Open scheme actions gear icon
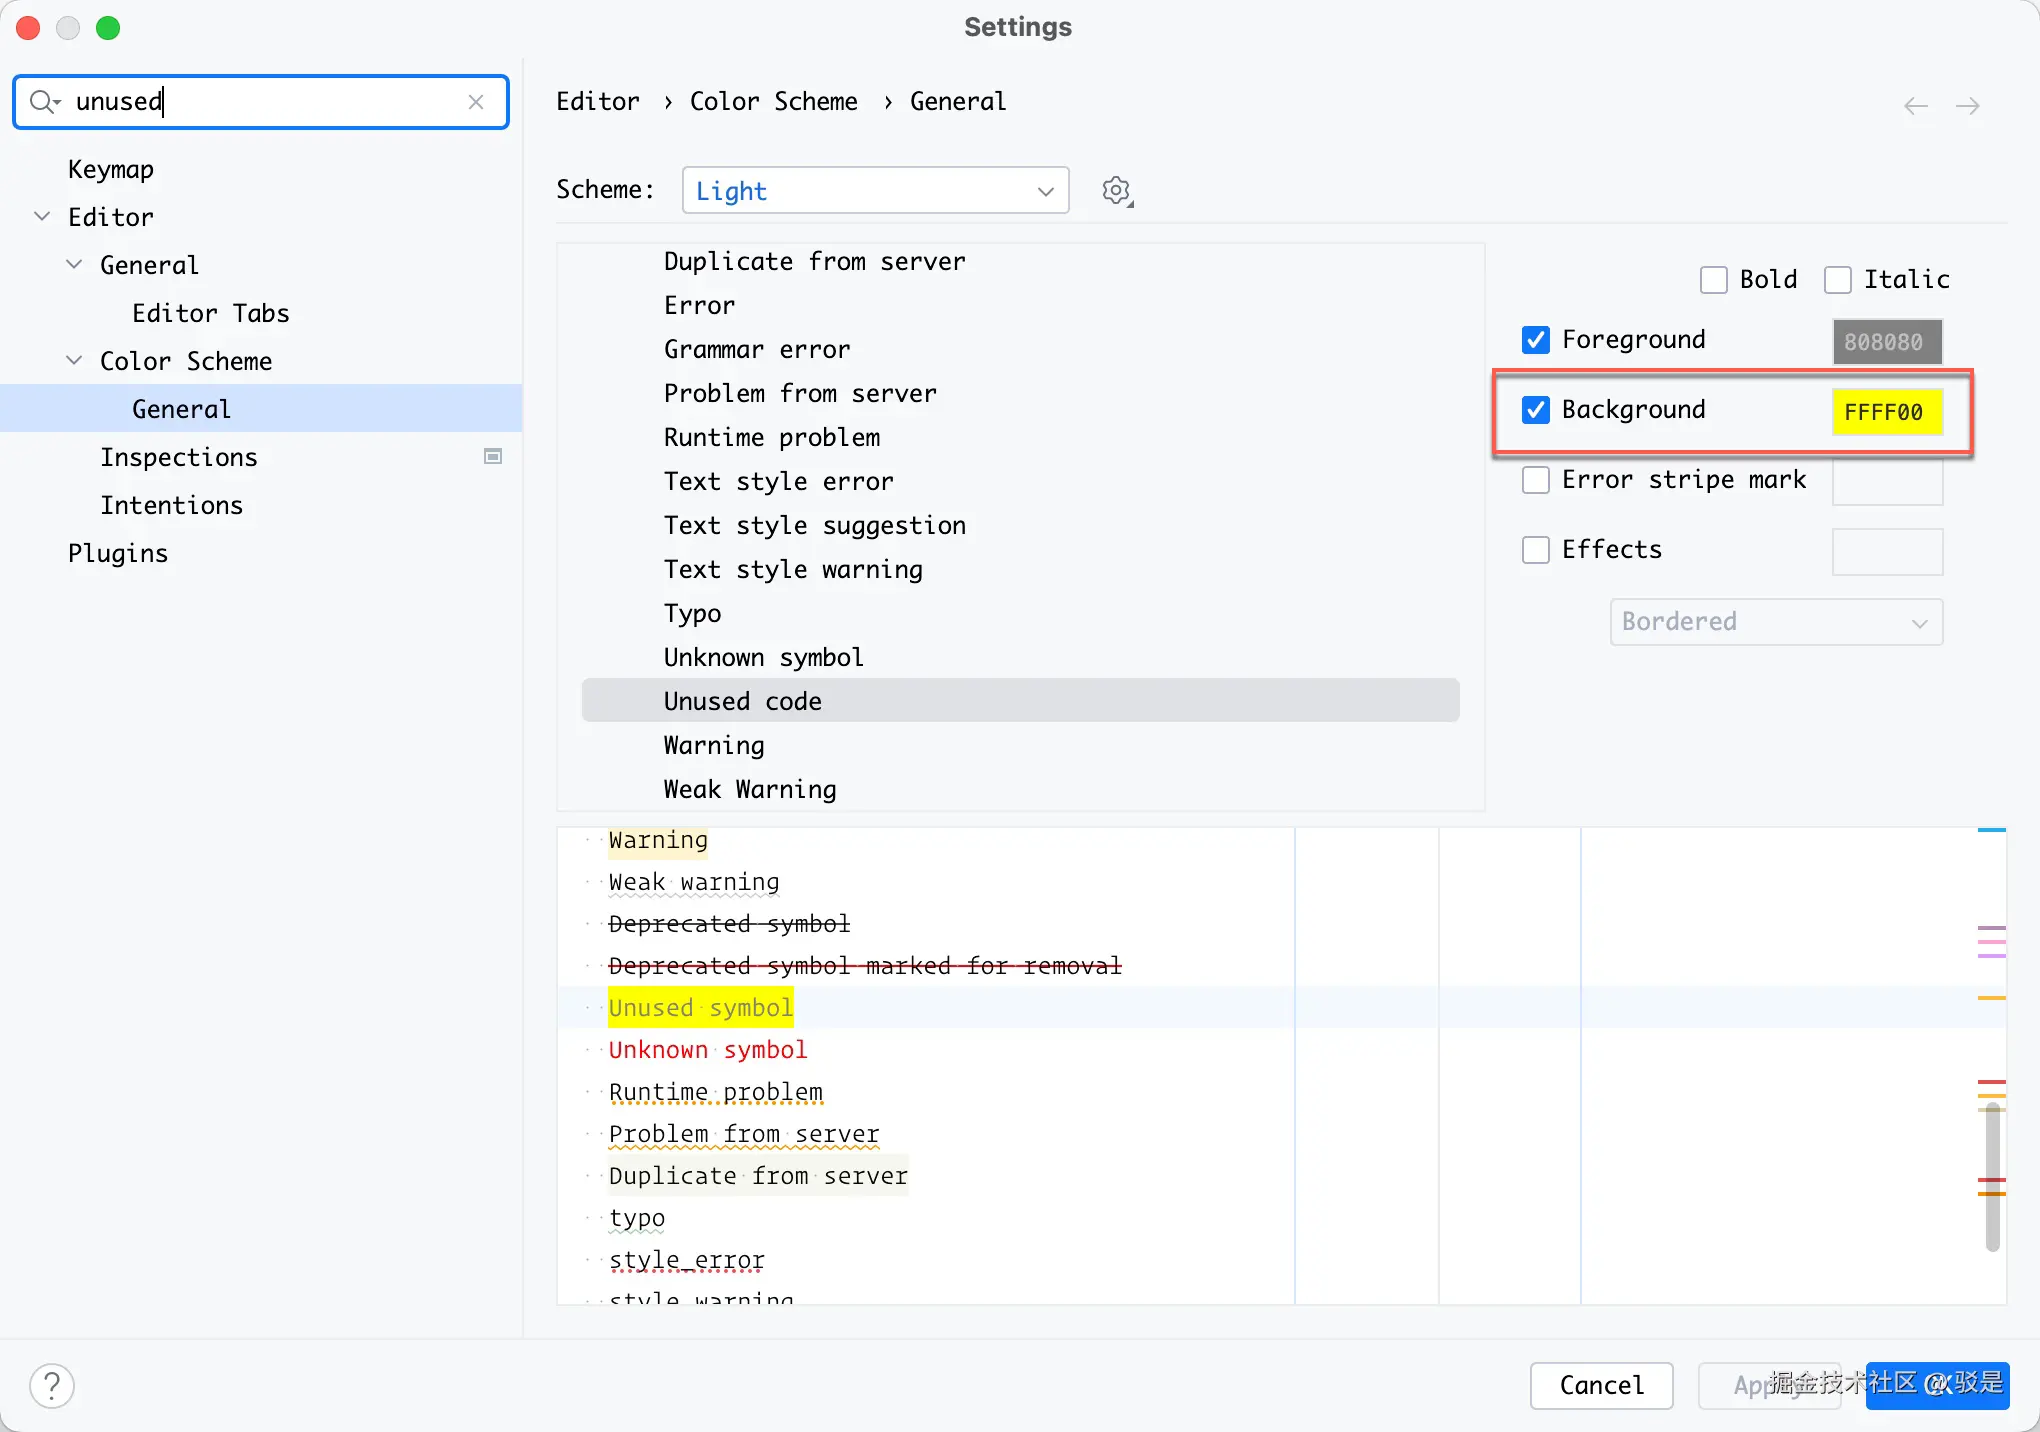Screen dimensions: 2040x1432 point(1117,190)
